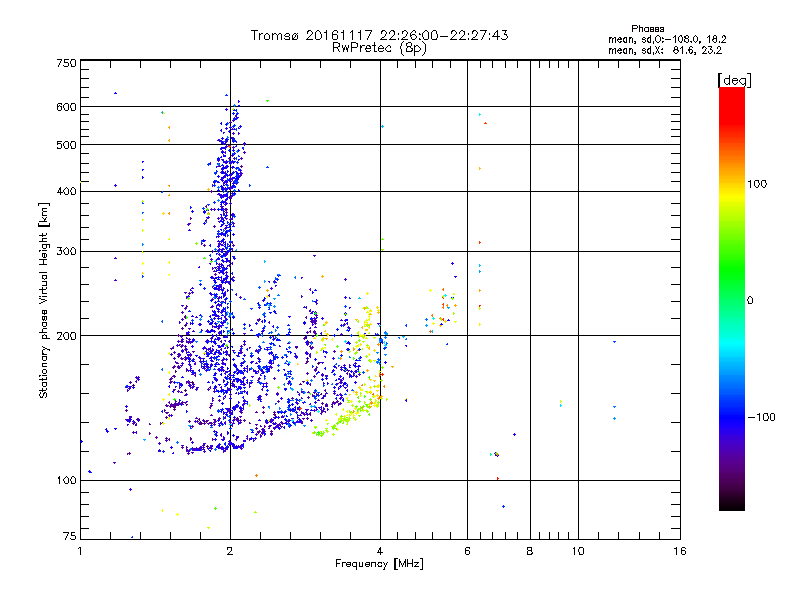This screenshot has height=600, width=800.
Task: Click the x-axis tick label '4'
Action: pyautogui.click(x=380, y=551)
